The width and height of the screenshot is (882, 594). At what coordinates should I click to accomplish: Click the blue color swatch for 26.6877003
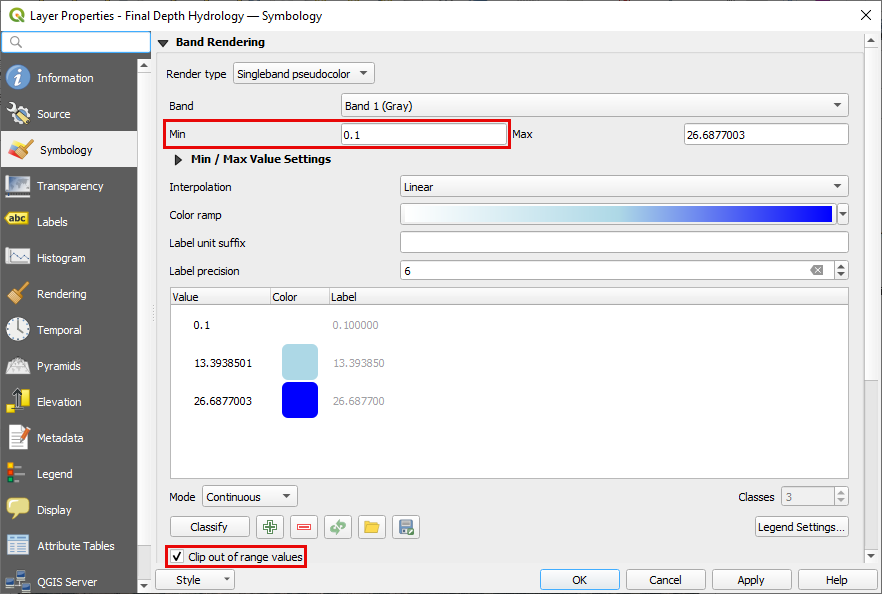pos(300,400)
